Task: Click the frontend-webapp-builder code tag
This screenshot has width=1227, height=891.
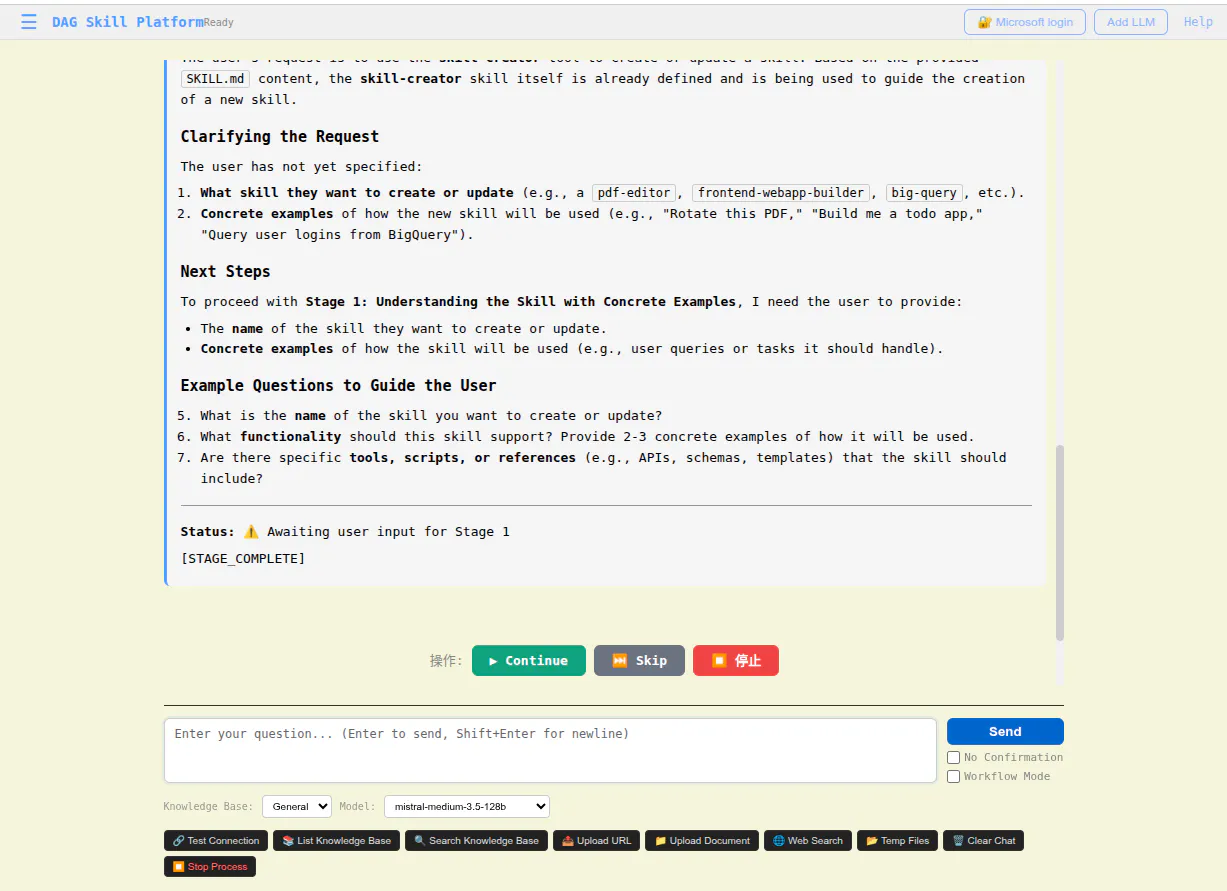Action: (781, 193)
